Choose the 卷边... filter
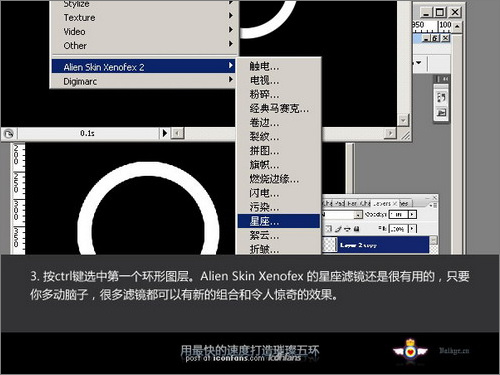Image resolution: width=500 pixels, height=375 pixels. pos(279,123)
